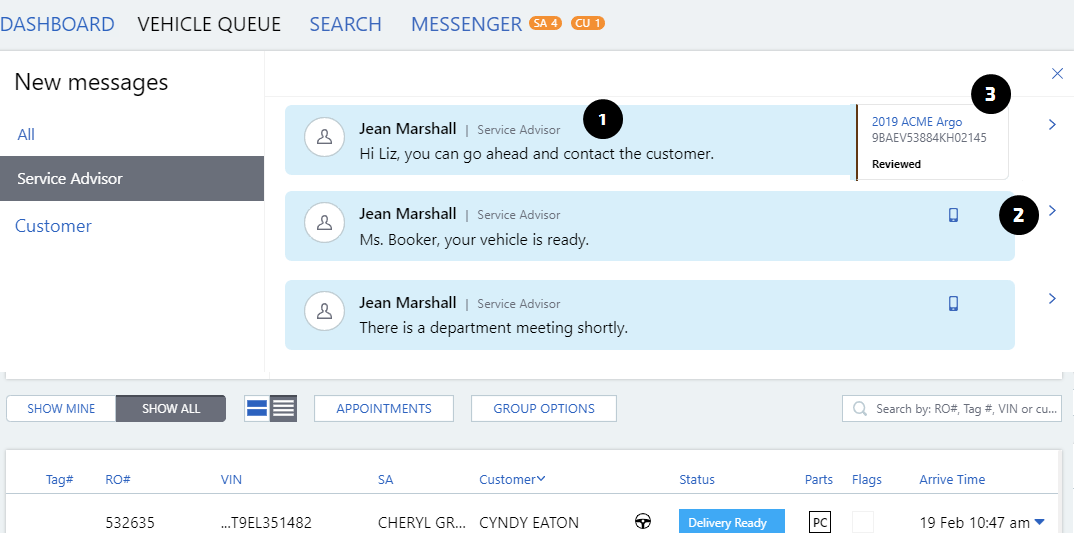
Task: Open the arrive time dropdown arrow in first row
Action: click(x=1040, y=522)
